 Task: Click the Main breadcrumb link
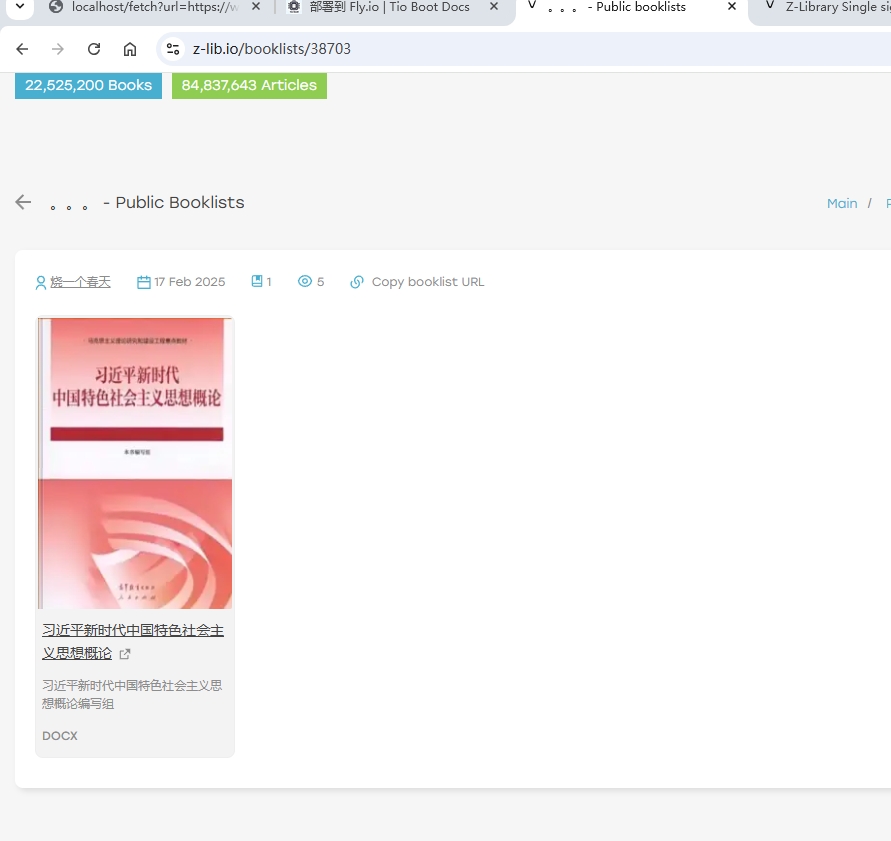pyautogui.click(x=842, y=203)
